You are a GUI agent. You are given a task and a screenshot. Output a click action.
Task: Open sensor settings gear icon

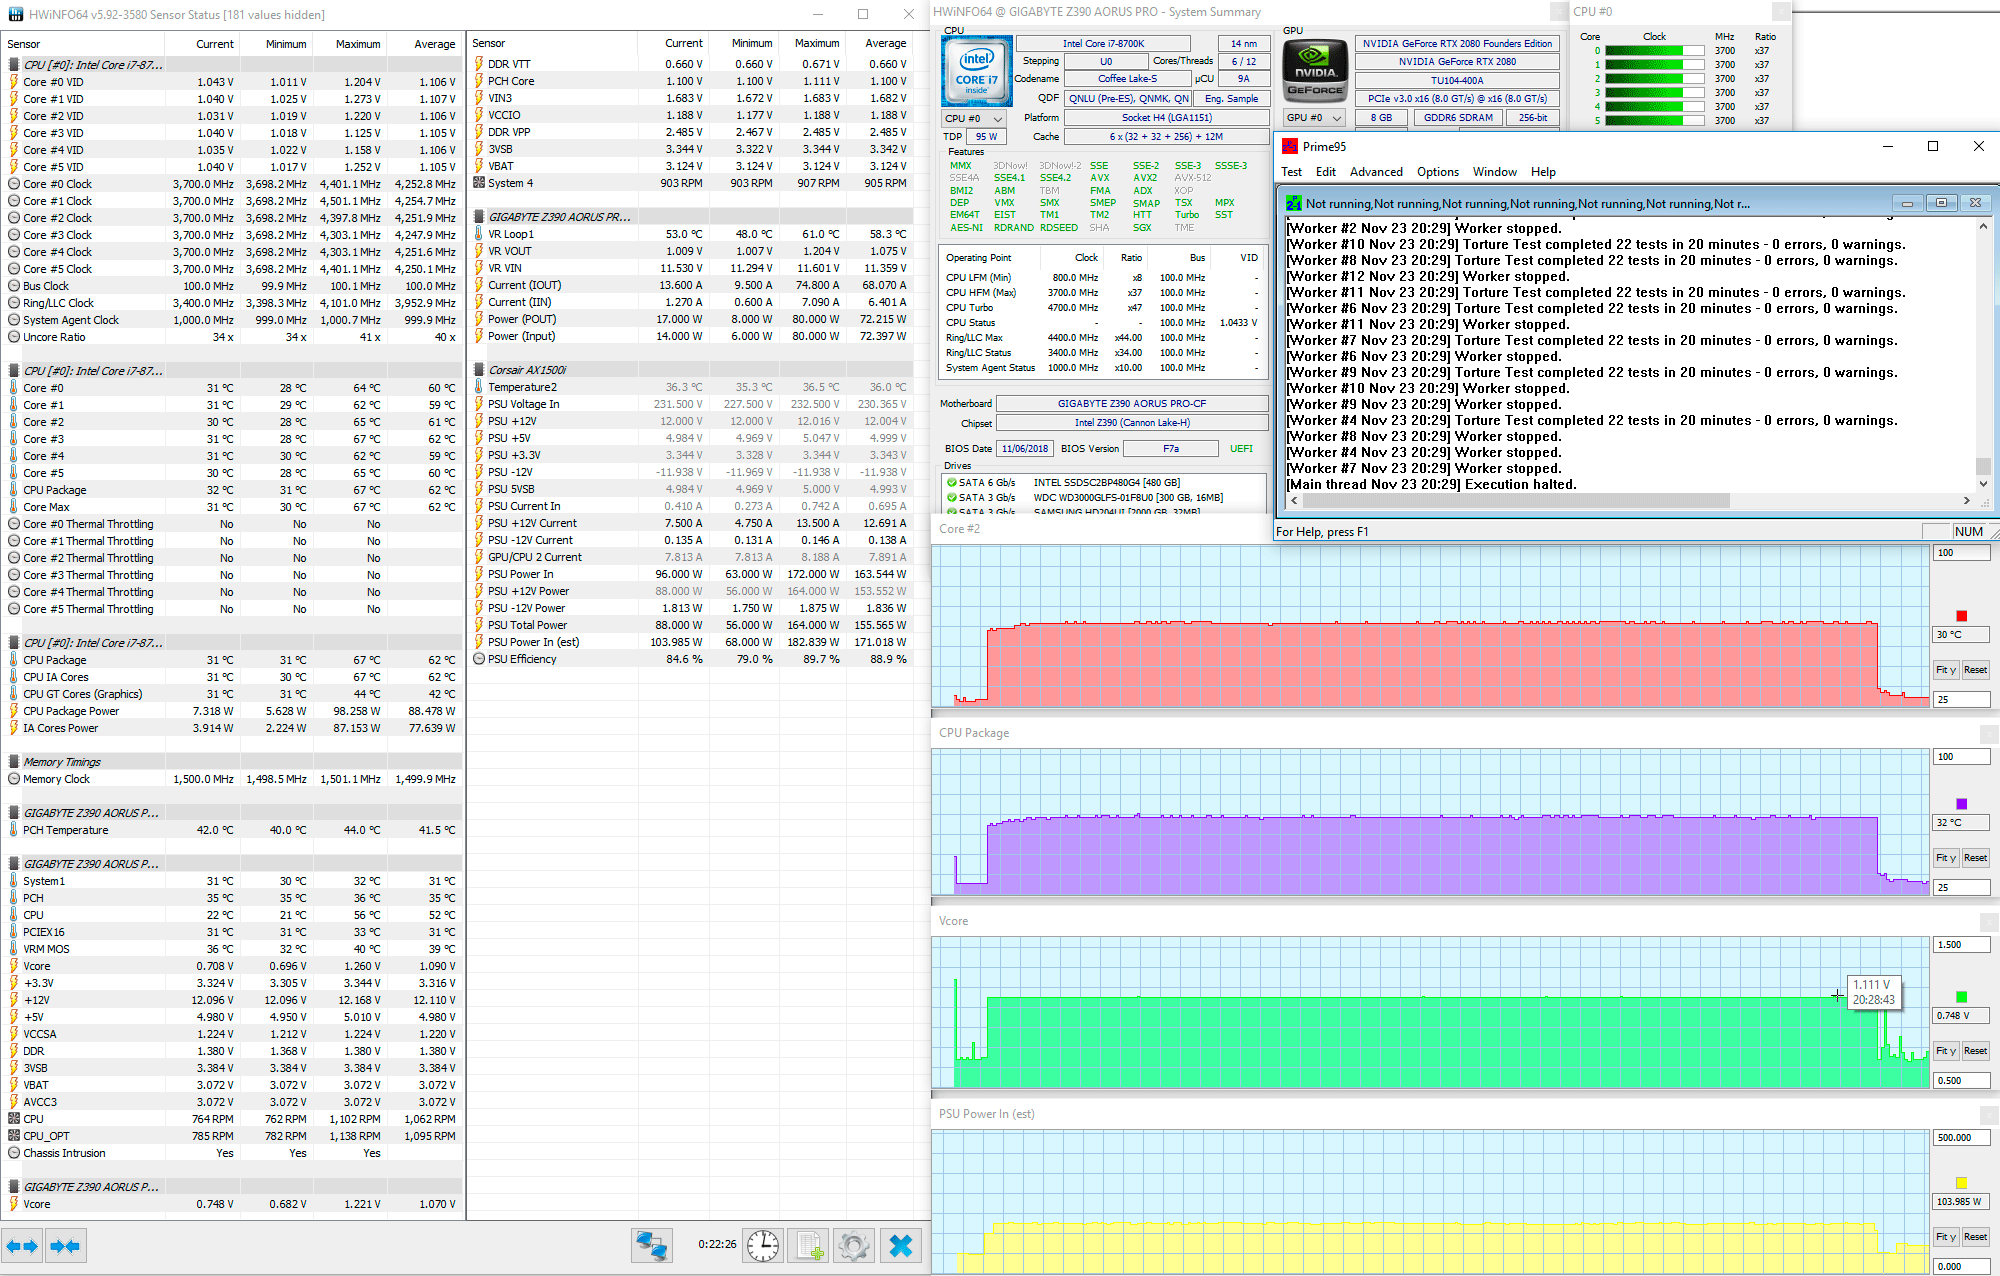tap(853, 1245)
